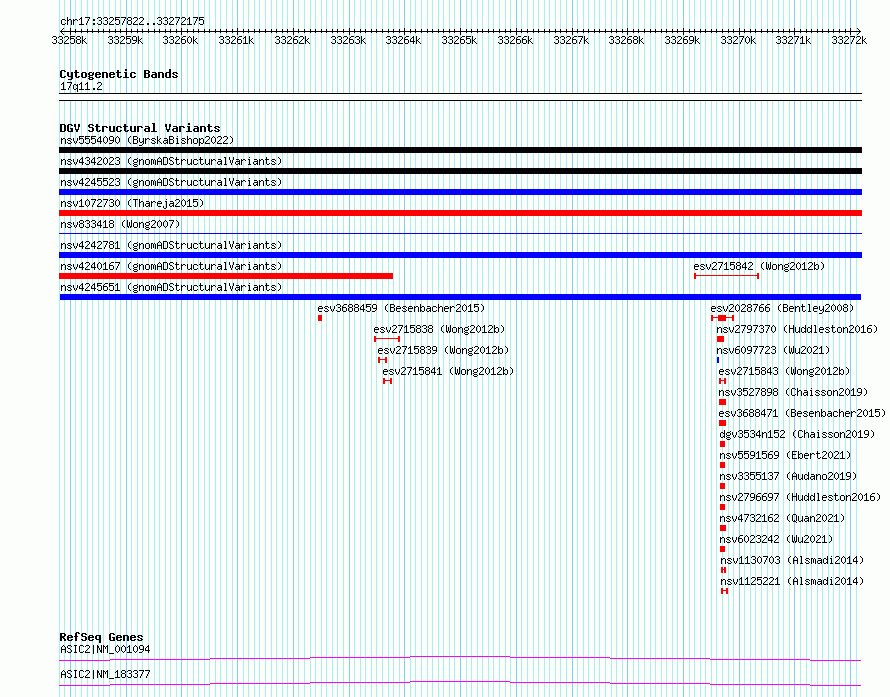Click red marker under esv3688471
Image resolution: width=890 pixels, height=697 pixels.
[x=723, y=423]
